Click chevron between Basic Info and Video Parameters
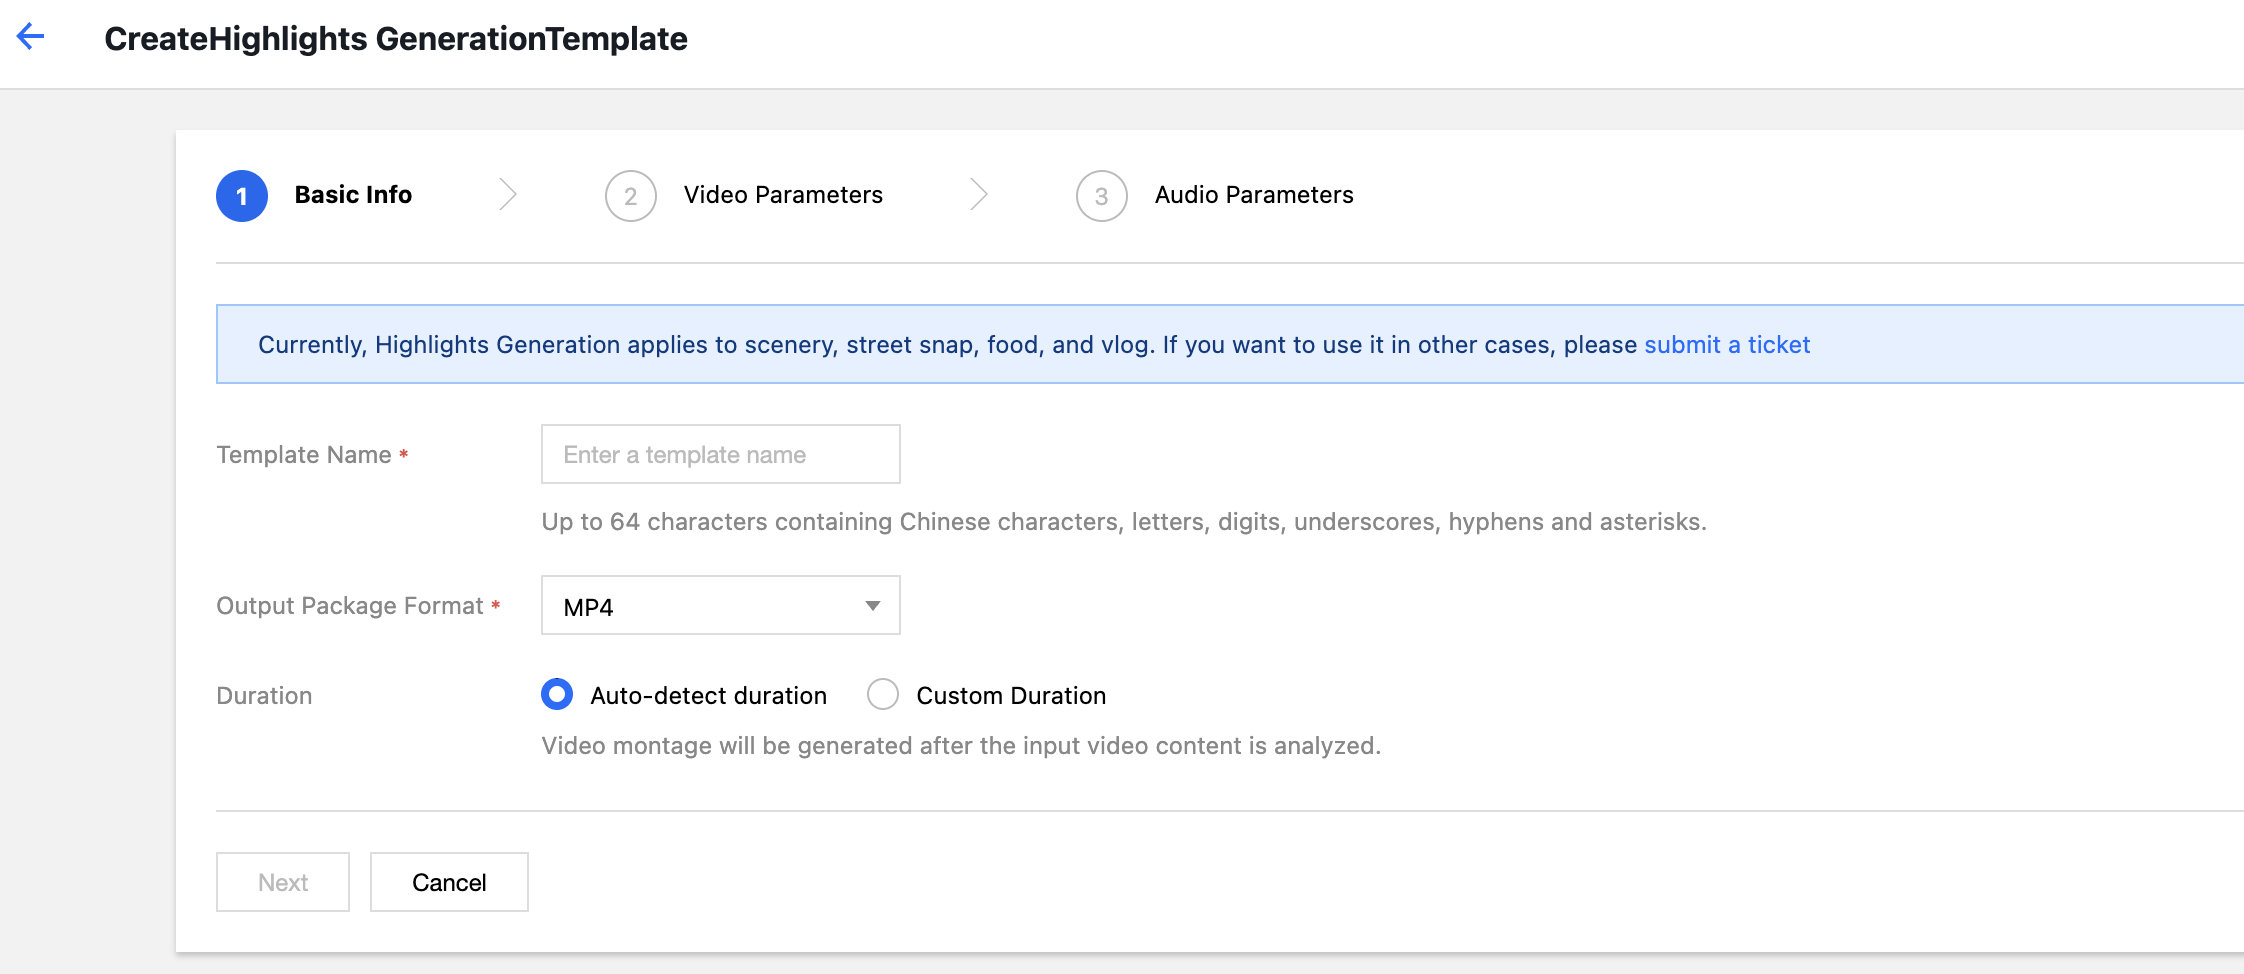The width and height of the screenshot is (2244, 974). pos(508,194)
